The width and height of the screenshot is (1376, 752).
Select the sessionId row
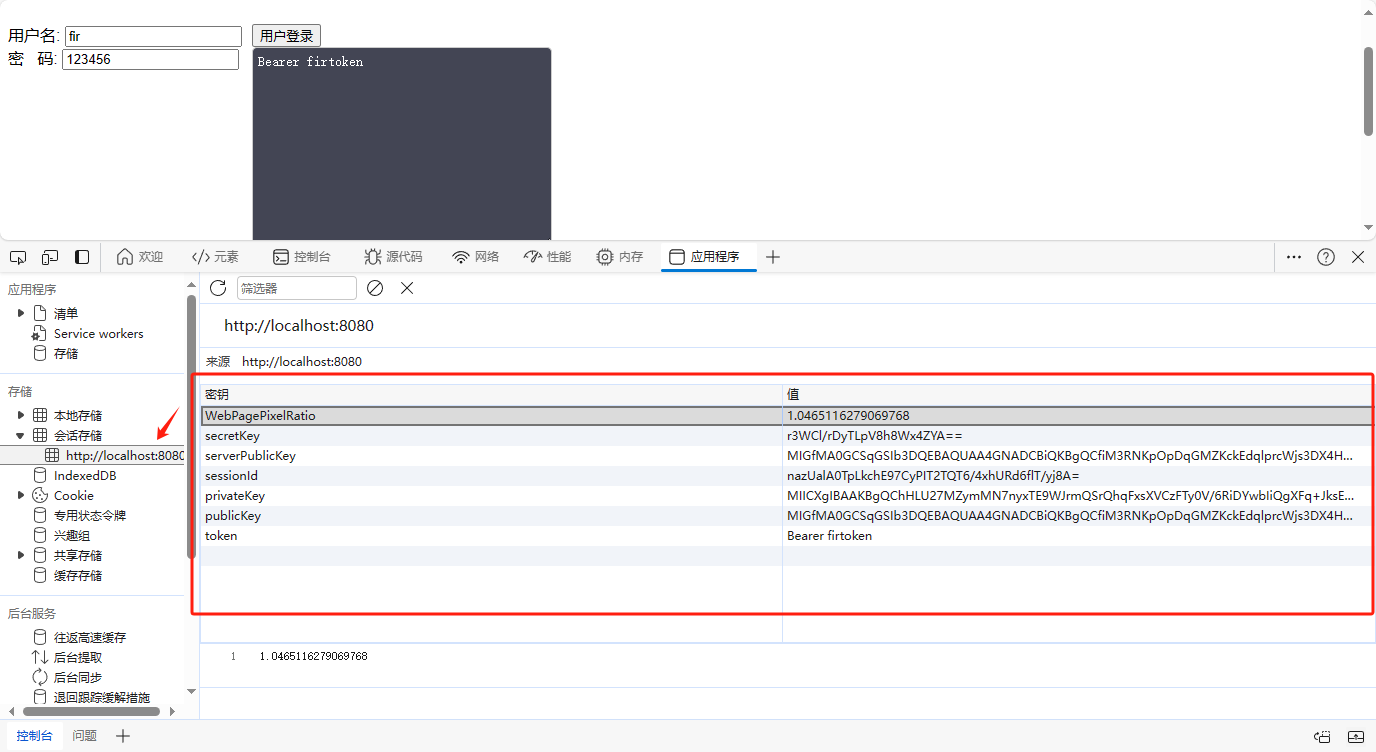tap(786, 475)
